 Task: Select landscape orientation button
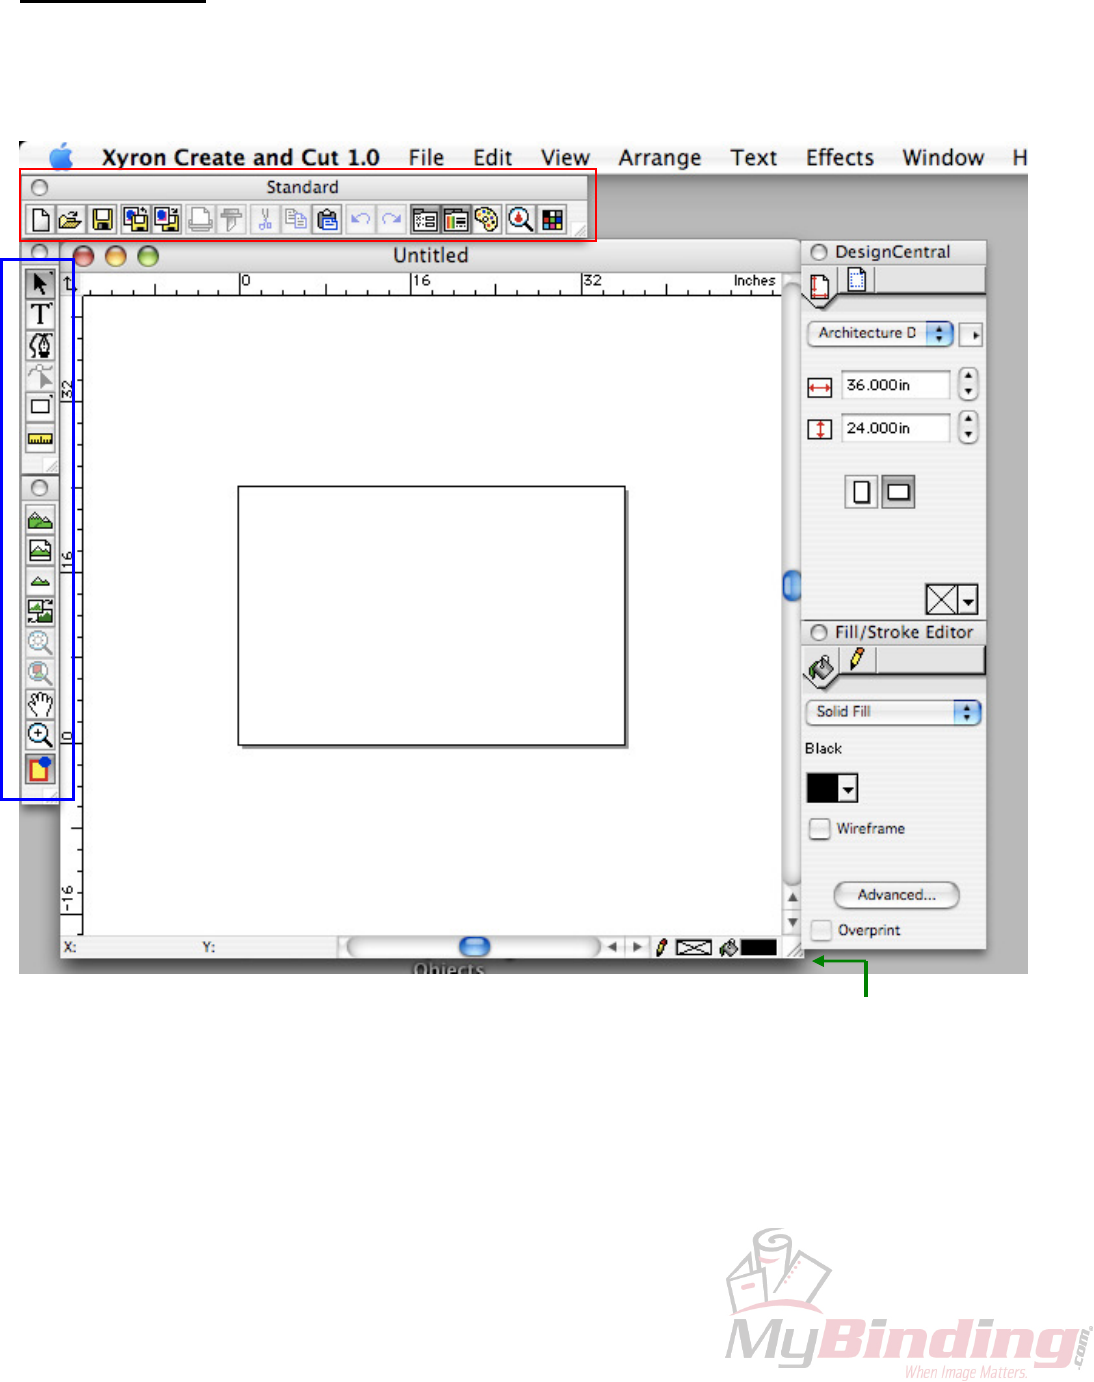click(898, 491)
